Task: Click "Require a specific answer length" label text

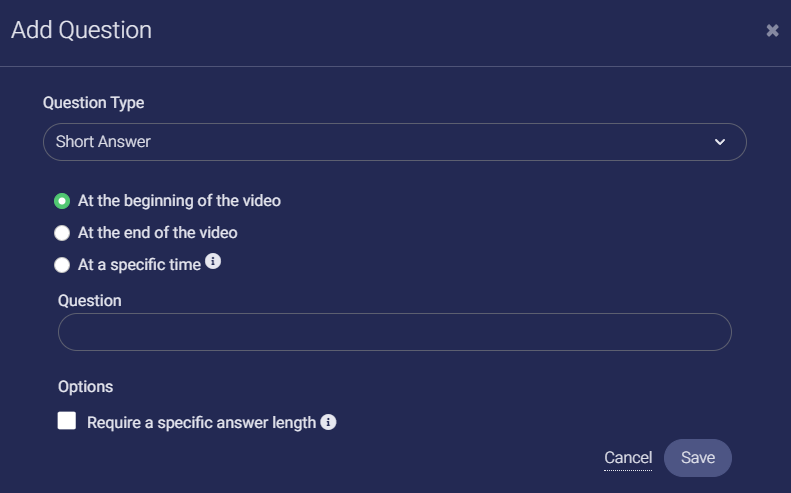Action: pyautogui.click(x=202, y=422)
